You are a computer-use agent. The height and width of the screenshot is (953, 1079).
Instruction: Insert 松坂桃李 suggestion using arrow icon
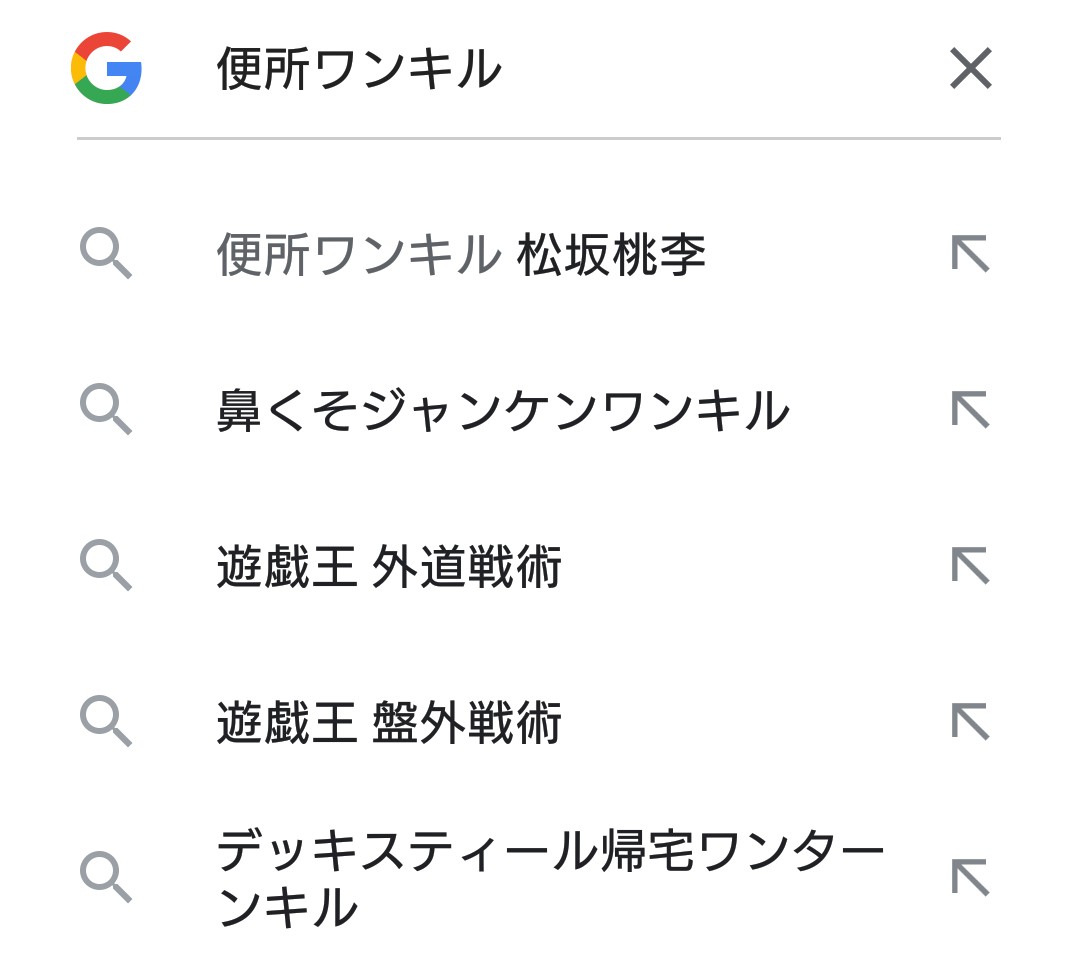[x=969, y=254]
